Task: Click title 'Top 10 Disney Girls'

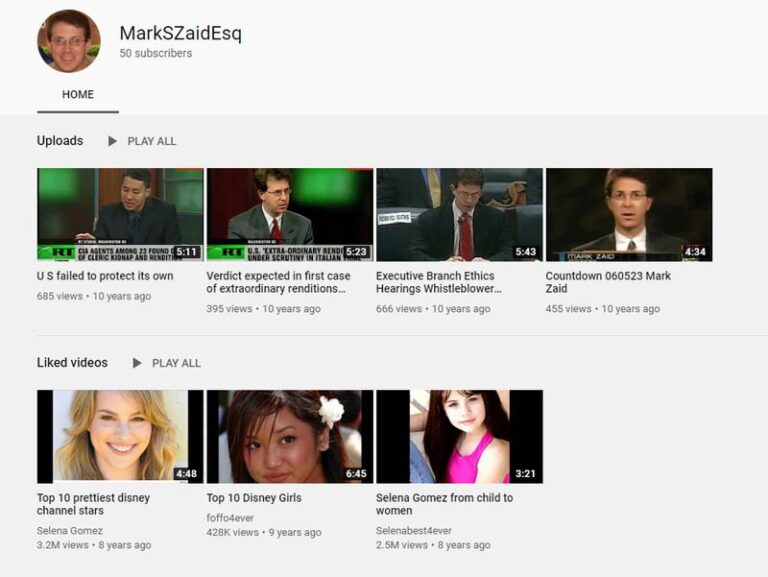Action: click(x=254, y=498)
